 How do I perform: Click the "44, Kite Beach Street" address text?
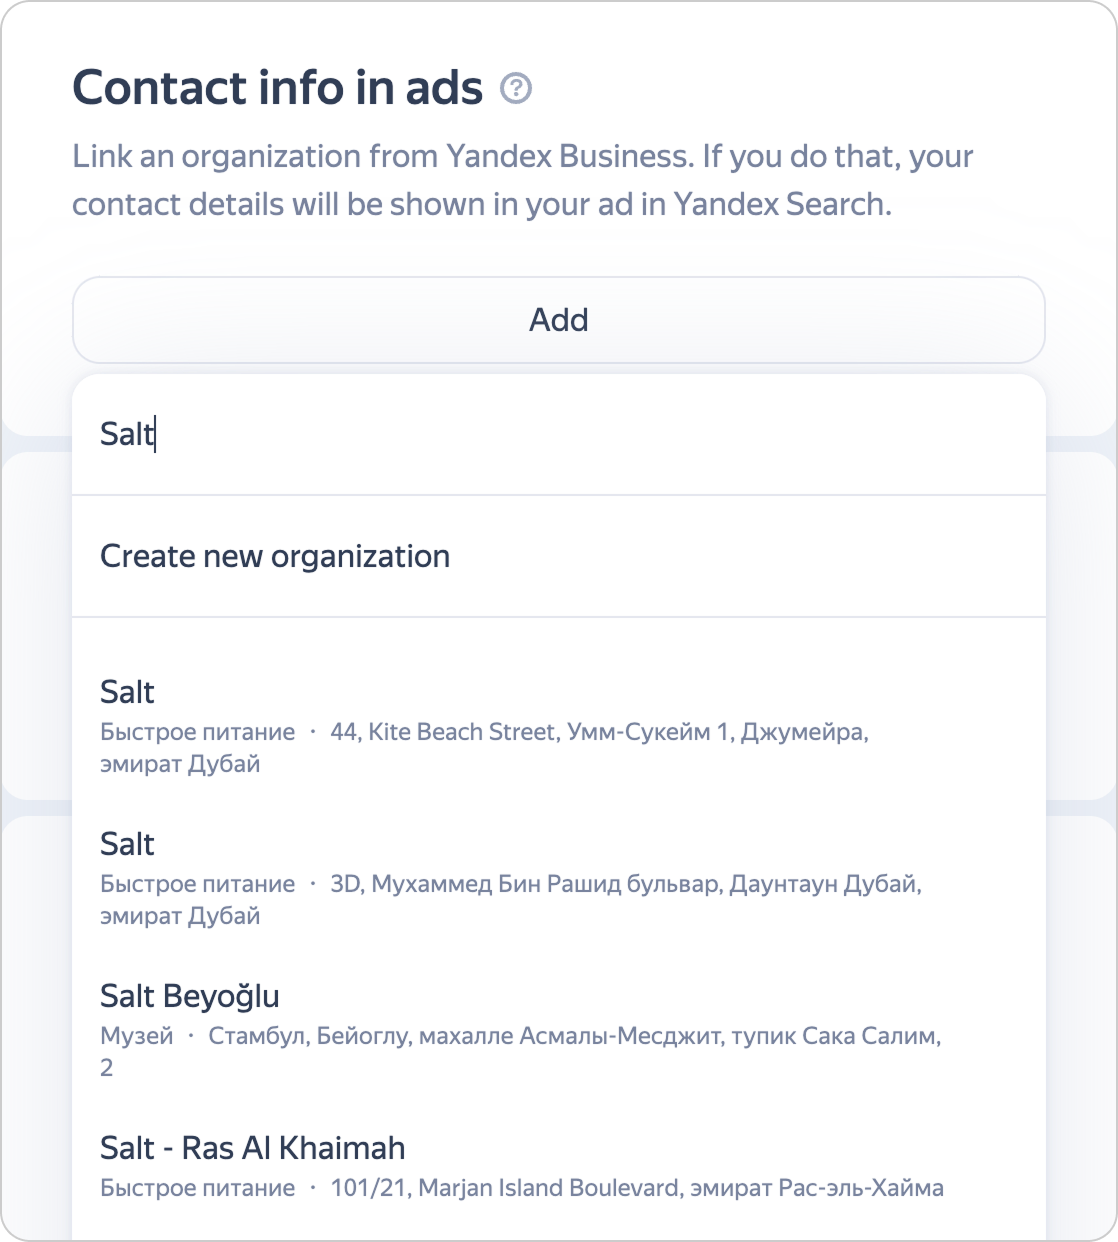599,732
